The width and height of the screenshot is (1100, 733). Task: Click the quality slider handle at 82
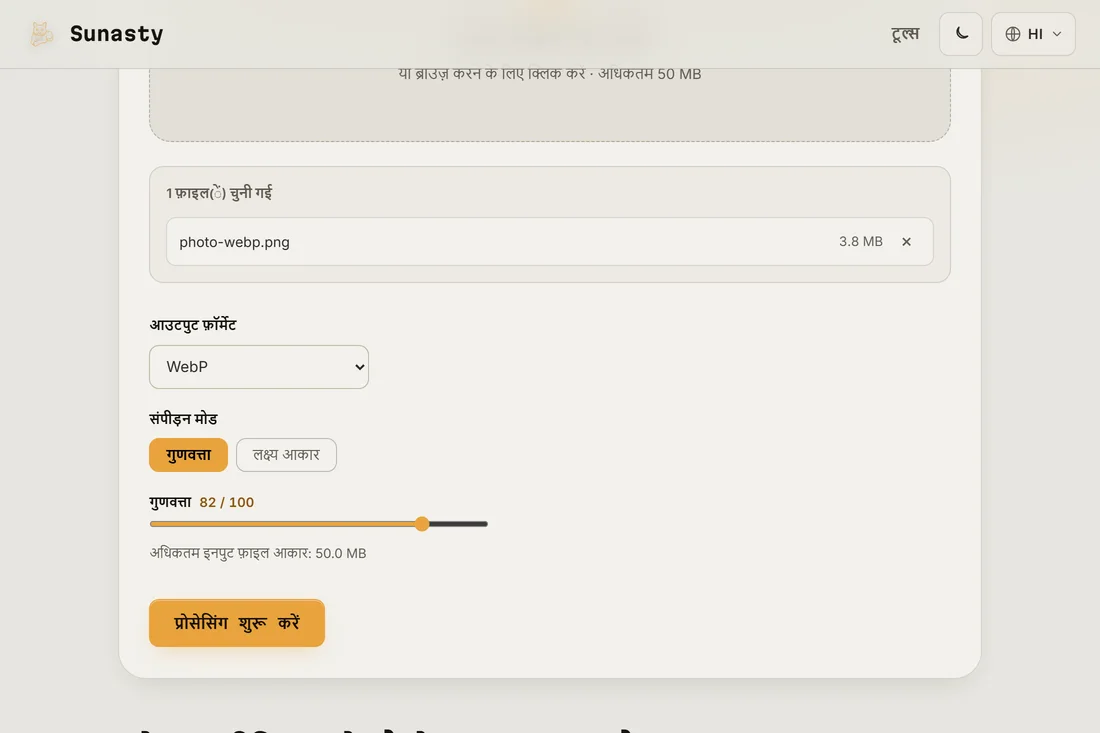[x=422, y=524]
